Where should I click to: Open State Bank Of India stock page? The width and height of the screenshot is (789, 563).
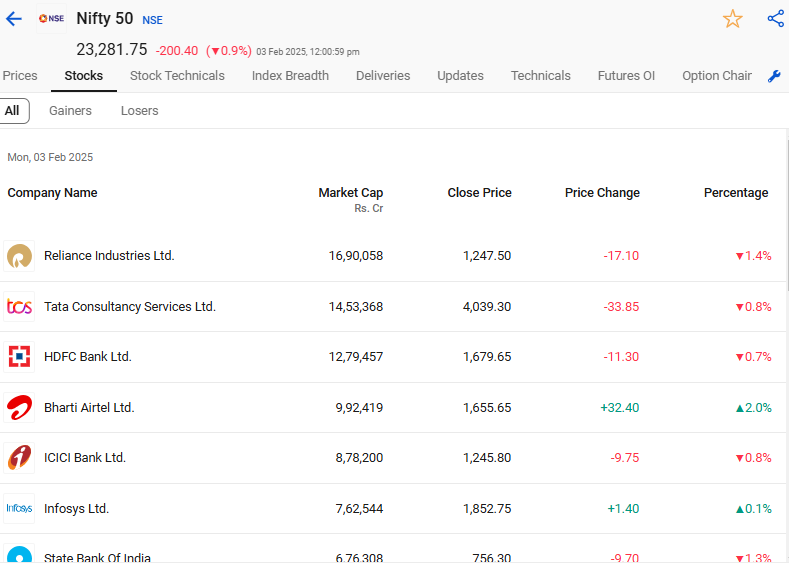pos(97,557)
